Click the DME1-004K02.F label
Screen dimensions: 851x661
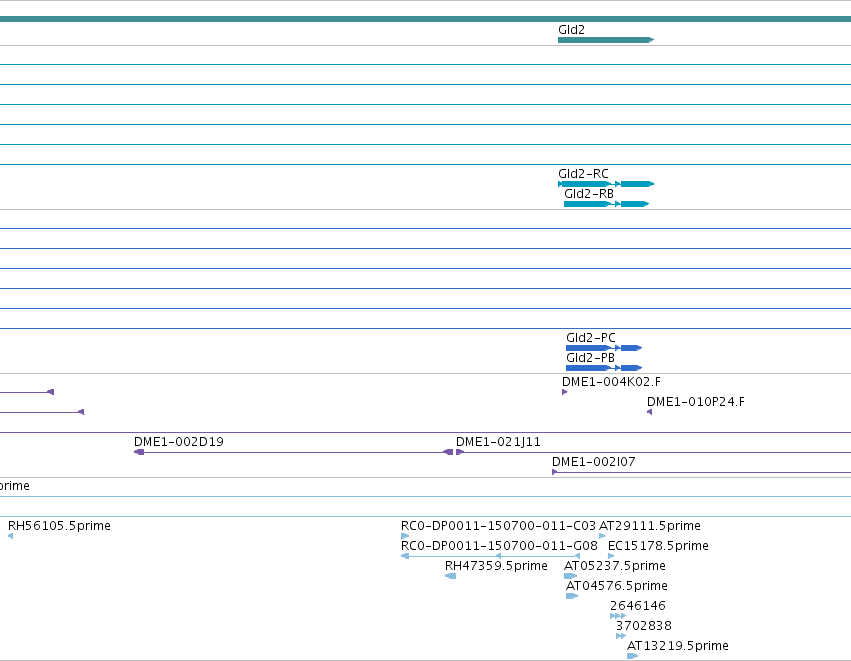coord(611,382)
